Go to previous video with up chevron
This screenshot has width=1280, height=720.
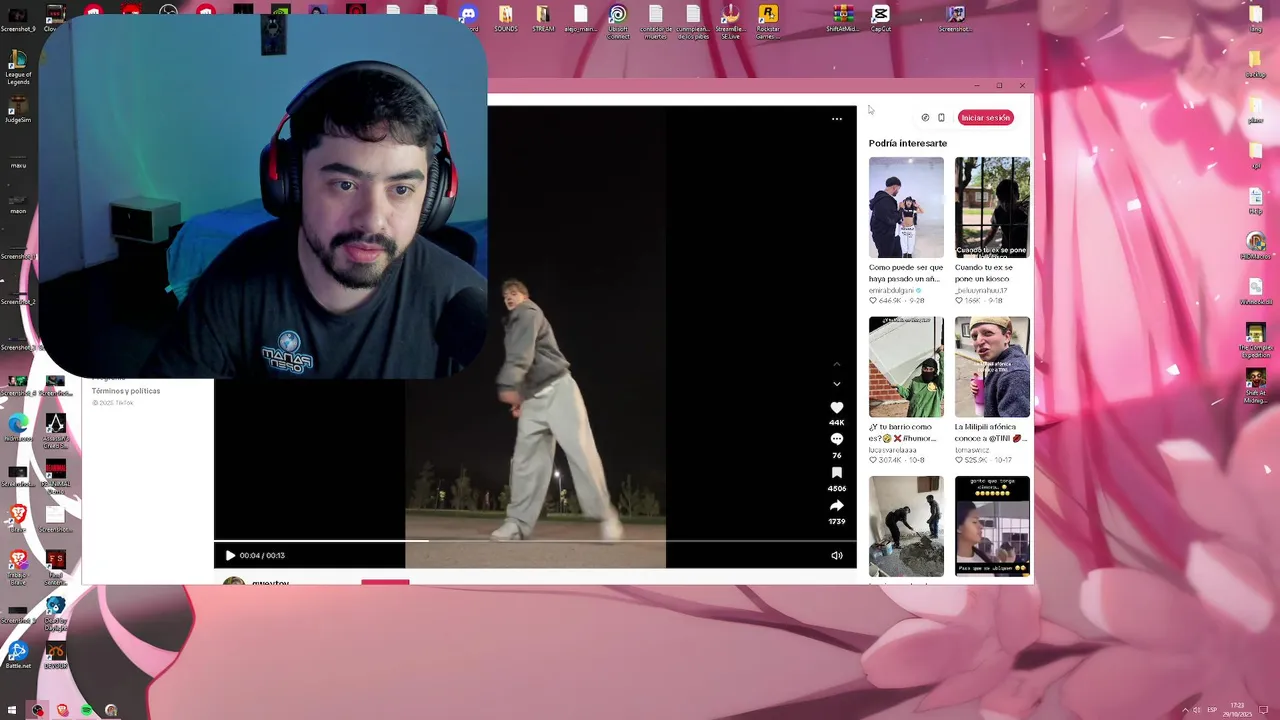(837, 364)
